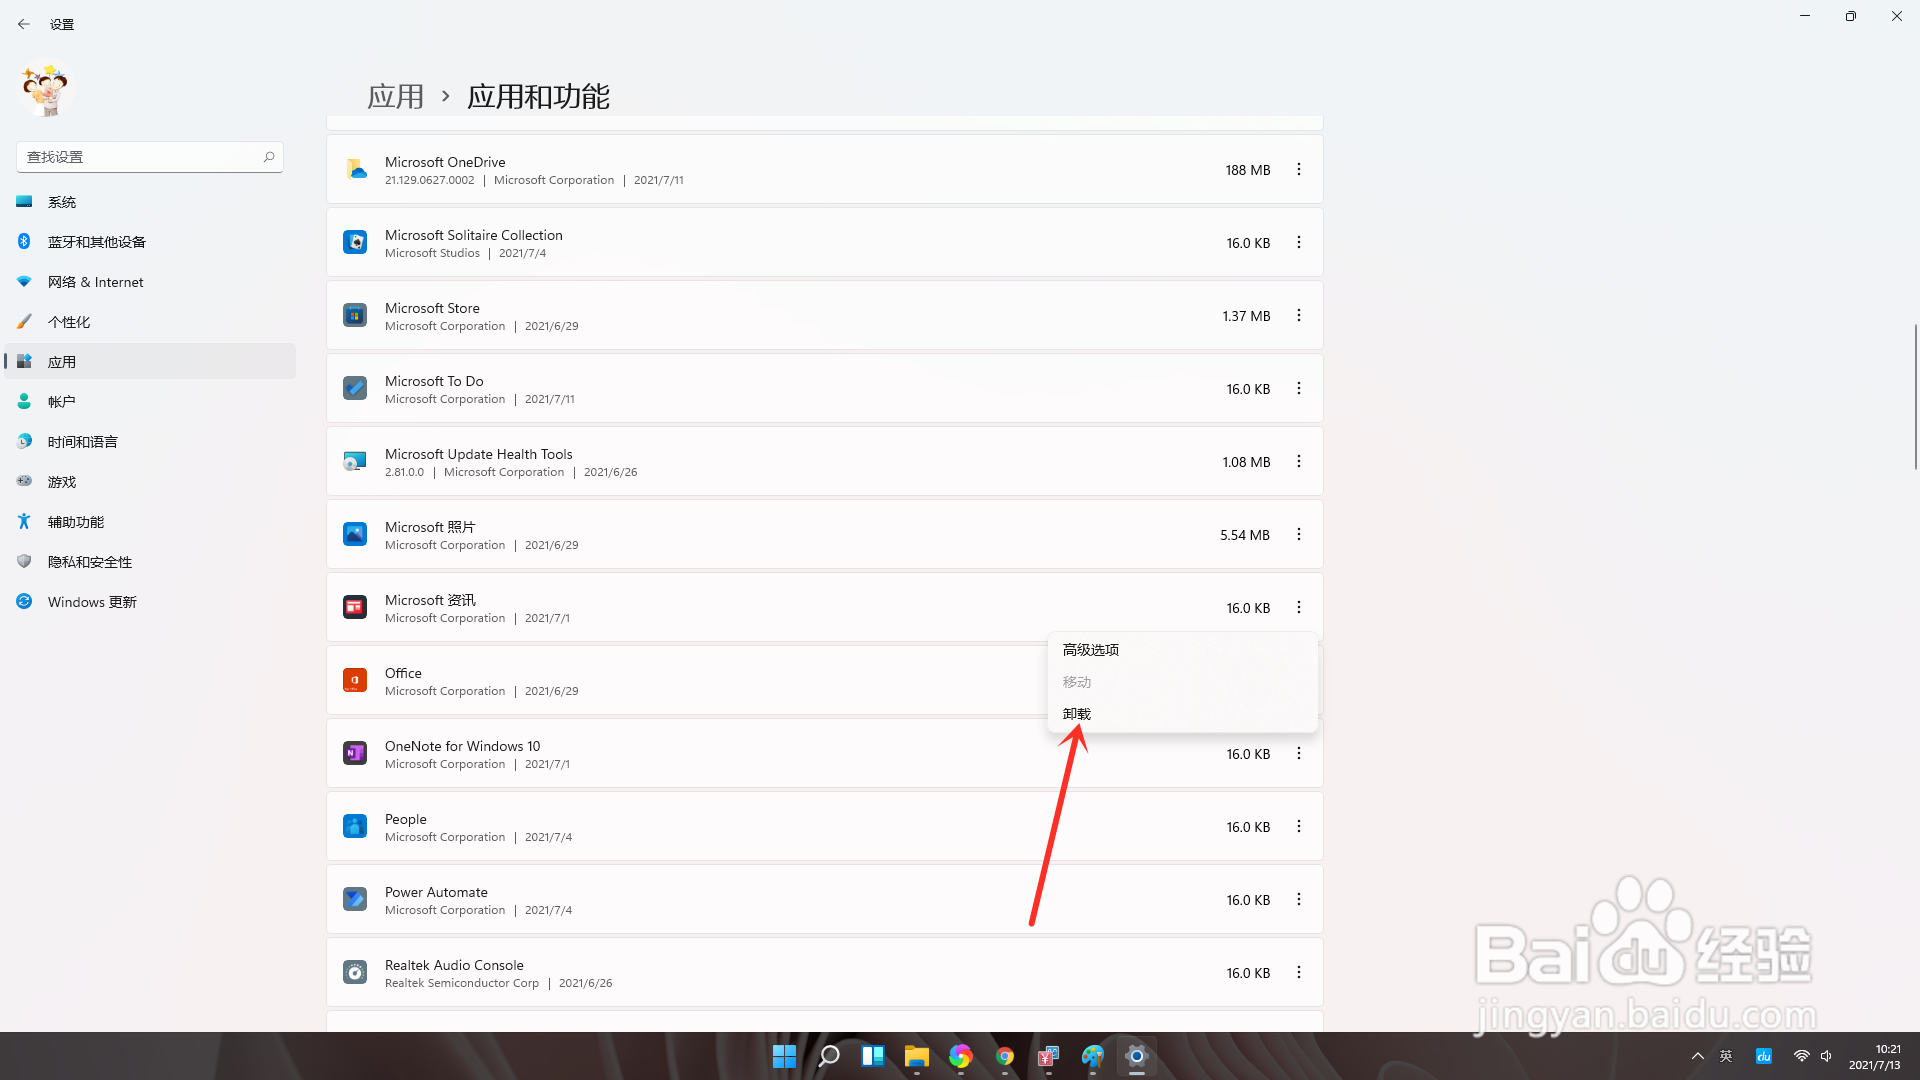
Task: Click the 1.37 MB size value
Action: click(1246, 316)
